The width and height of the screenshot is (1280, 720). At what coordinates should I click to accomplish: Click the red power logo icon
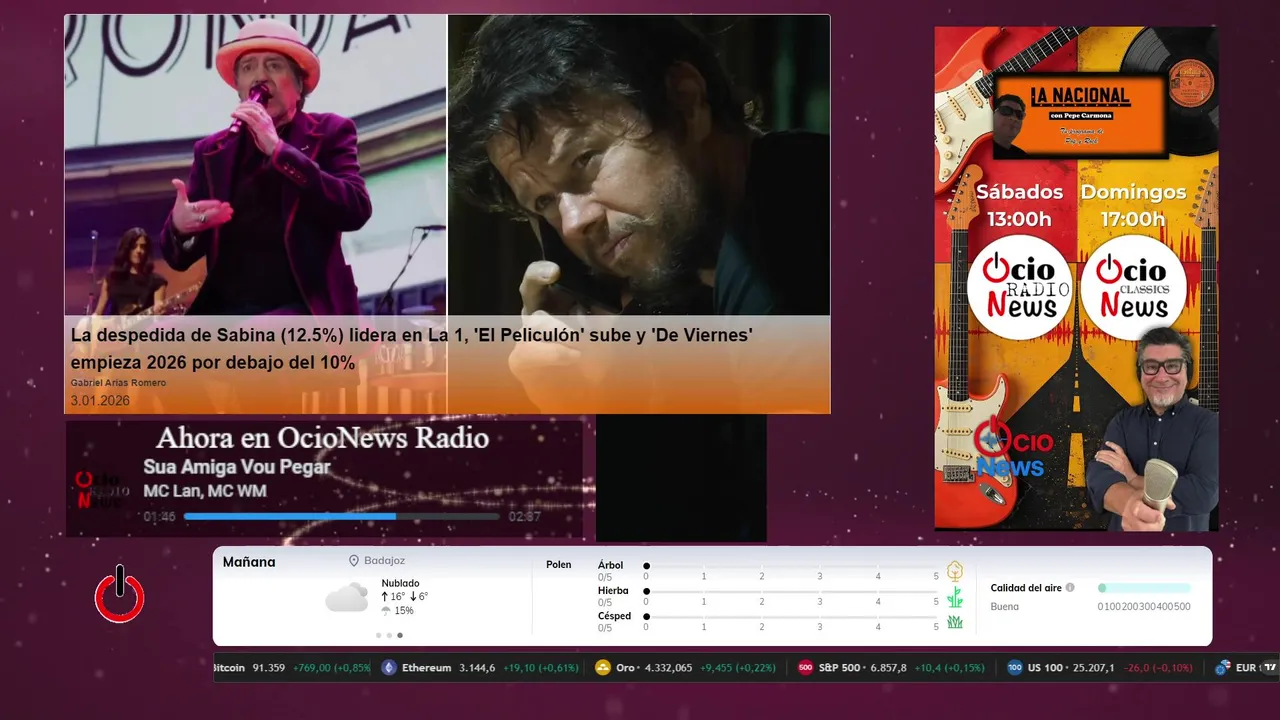(120, 594)
